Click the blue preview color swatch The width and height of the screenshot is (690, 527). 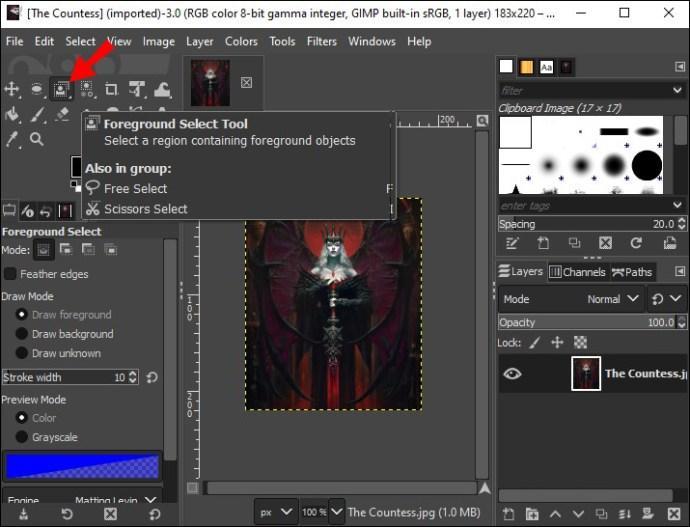(82, 467)
